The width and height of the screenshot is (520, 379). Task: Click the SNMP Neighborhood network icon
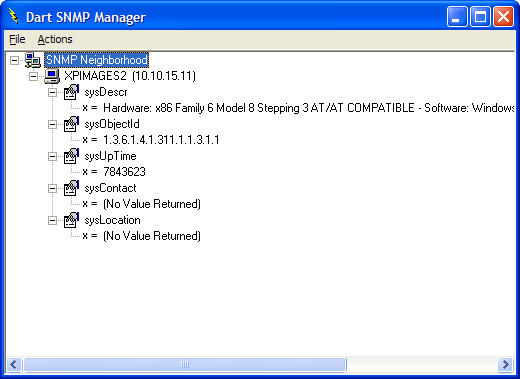(33, 60)
